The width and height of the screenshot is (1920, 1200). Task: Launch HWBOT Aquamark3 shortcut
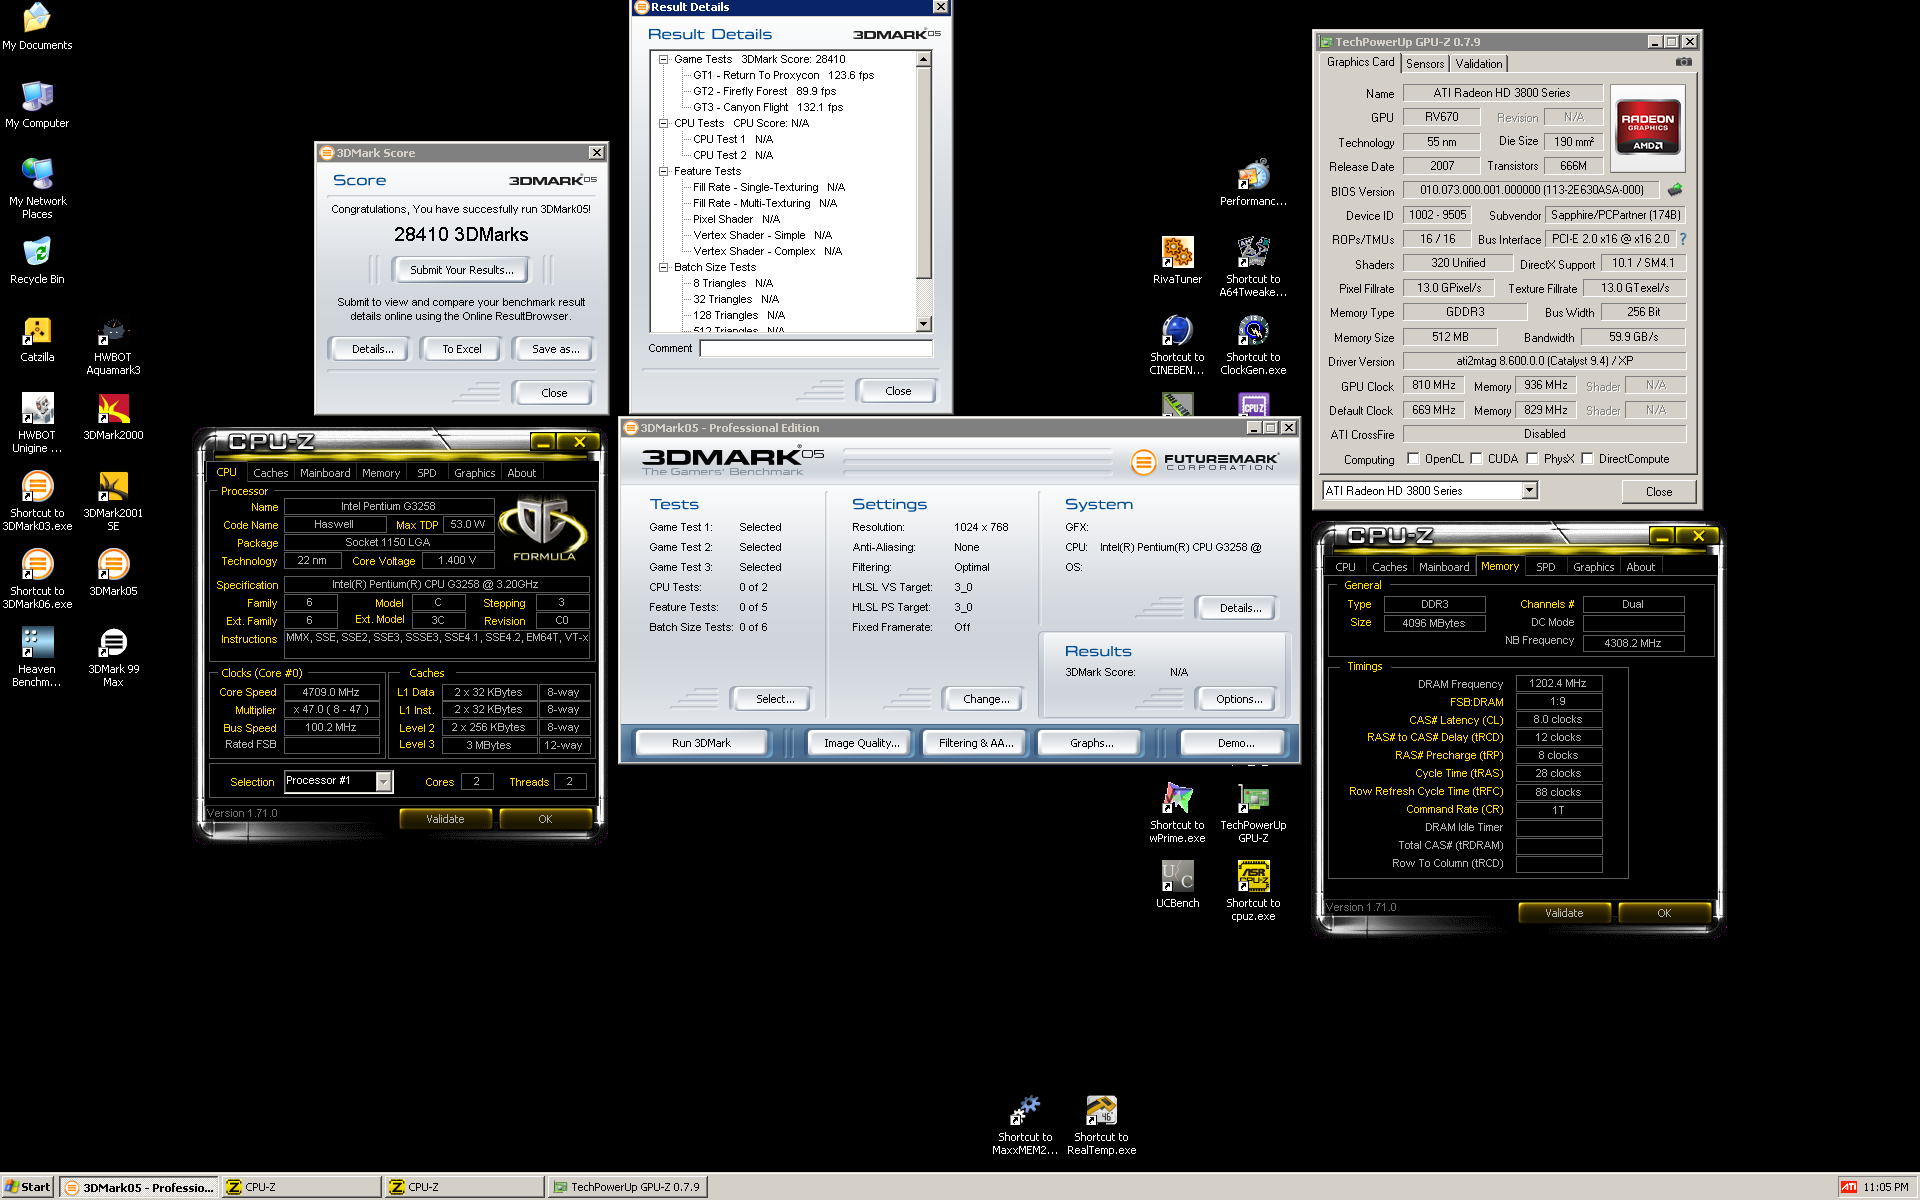[113, 346]
